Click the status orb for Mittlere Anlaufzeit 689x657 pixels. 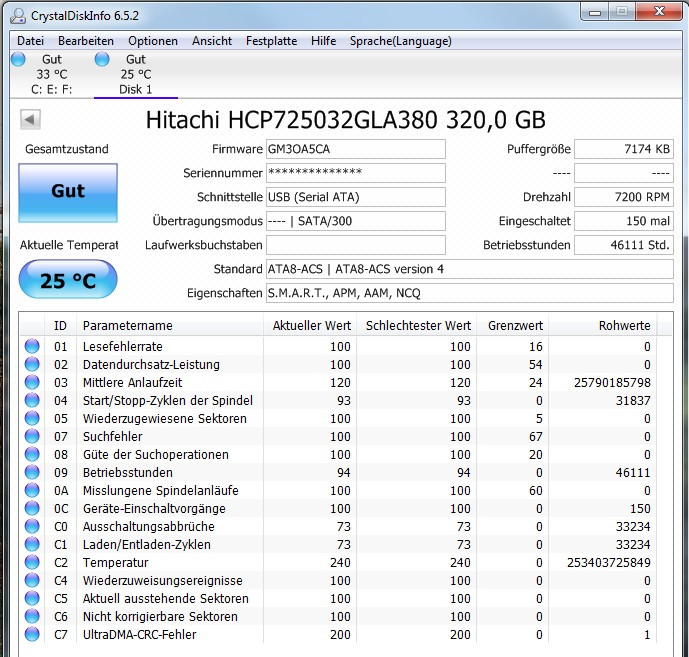click(32, 382)
